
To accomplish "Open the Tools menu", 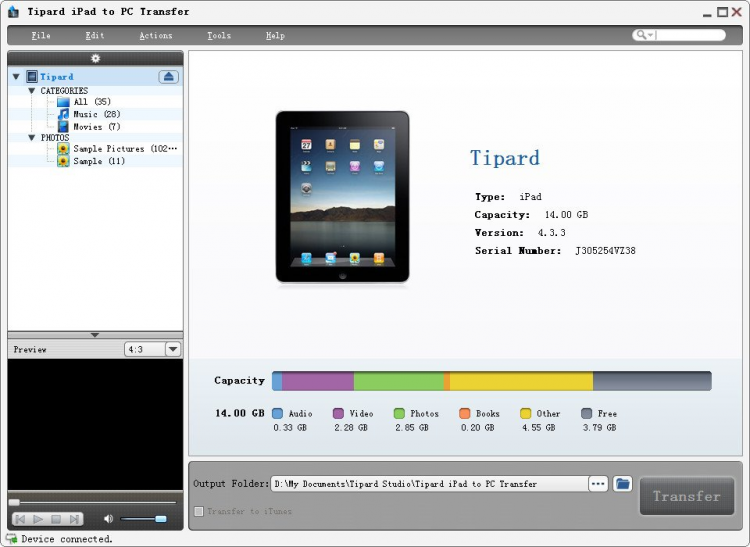I will click(x=219, y=35).
